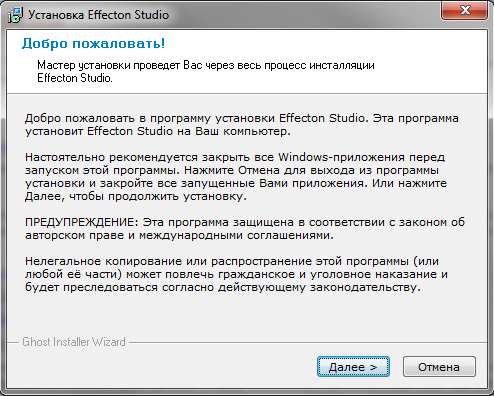Click the Мастер установки проведет Вас subtitle line

[x=206, y=65]
